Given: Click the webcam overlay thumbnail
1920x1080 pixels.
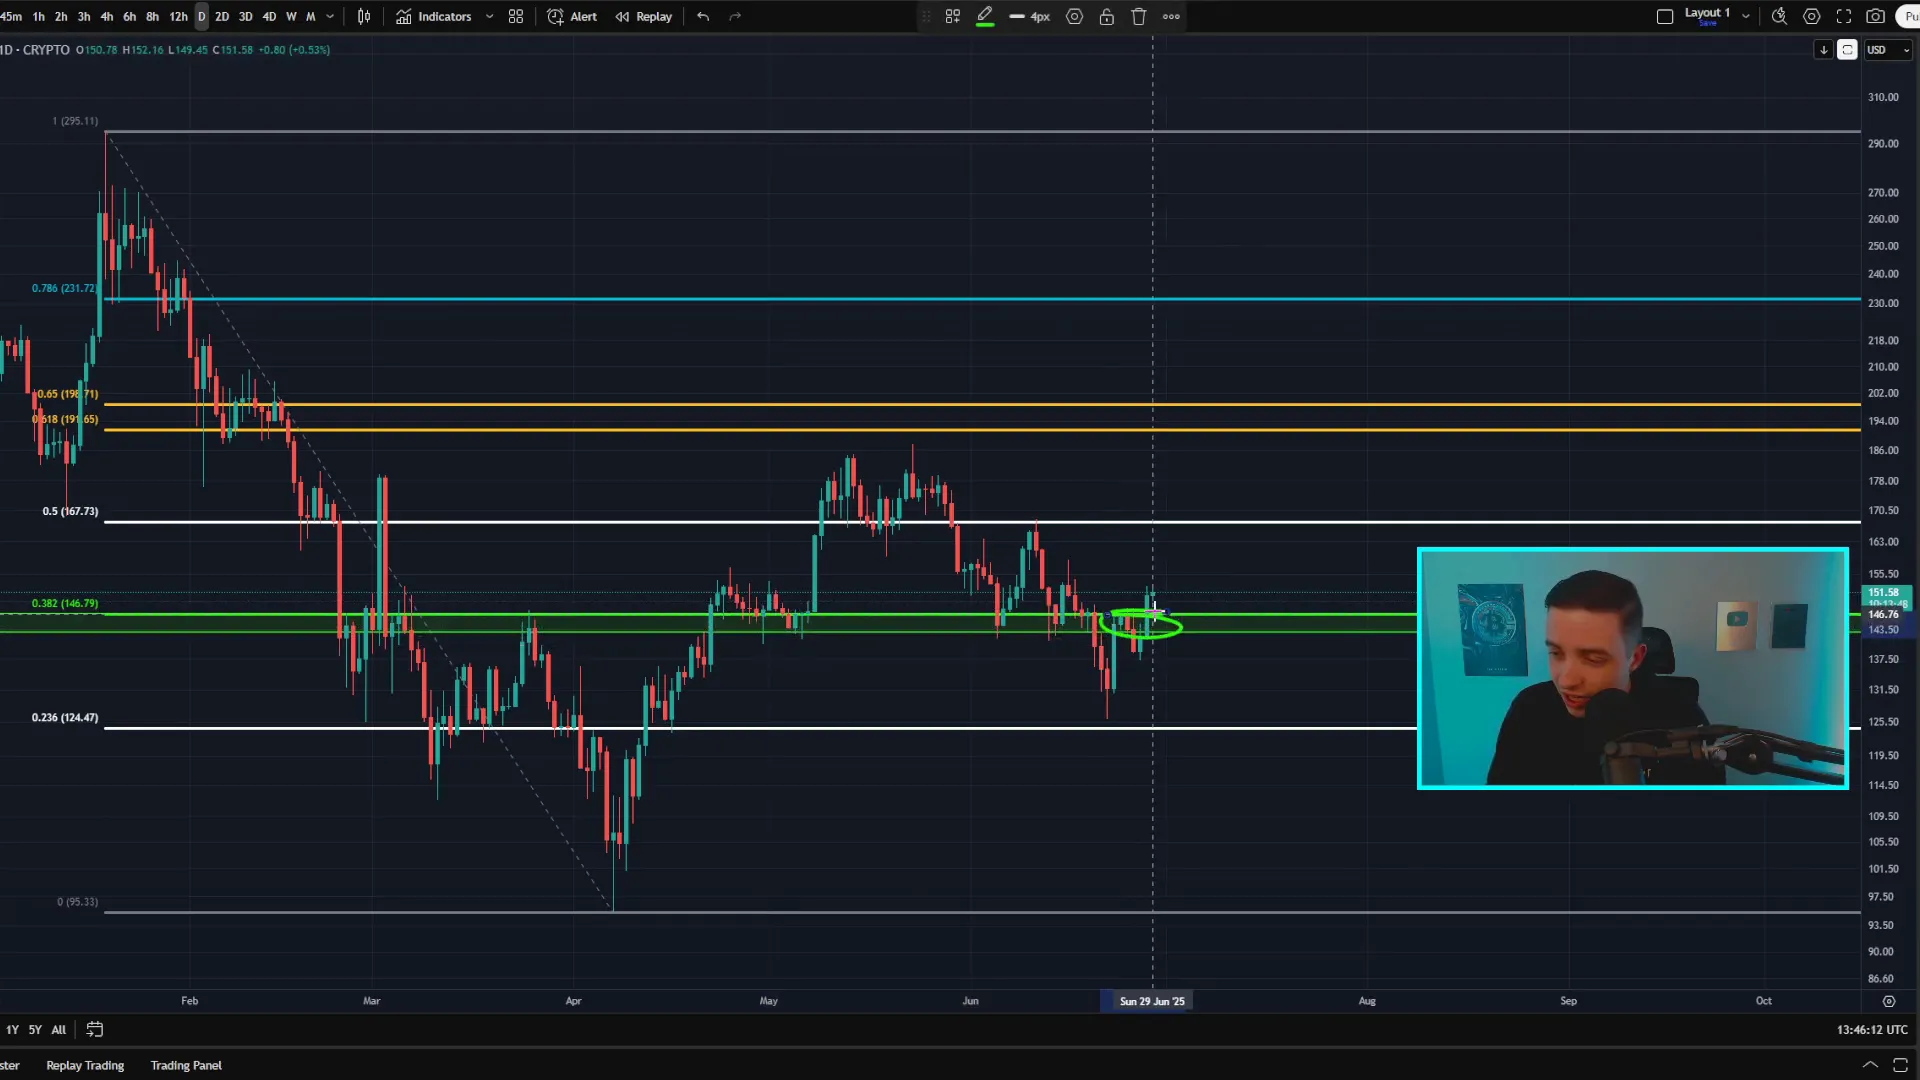Looking at the screenshot, I should click(x=1633, y=668).
